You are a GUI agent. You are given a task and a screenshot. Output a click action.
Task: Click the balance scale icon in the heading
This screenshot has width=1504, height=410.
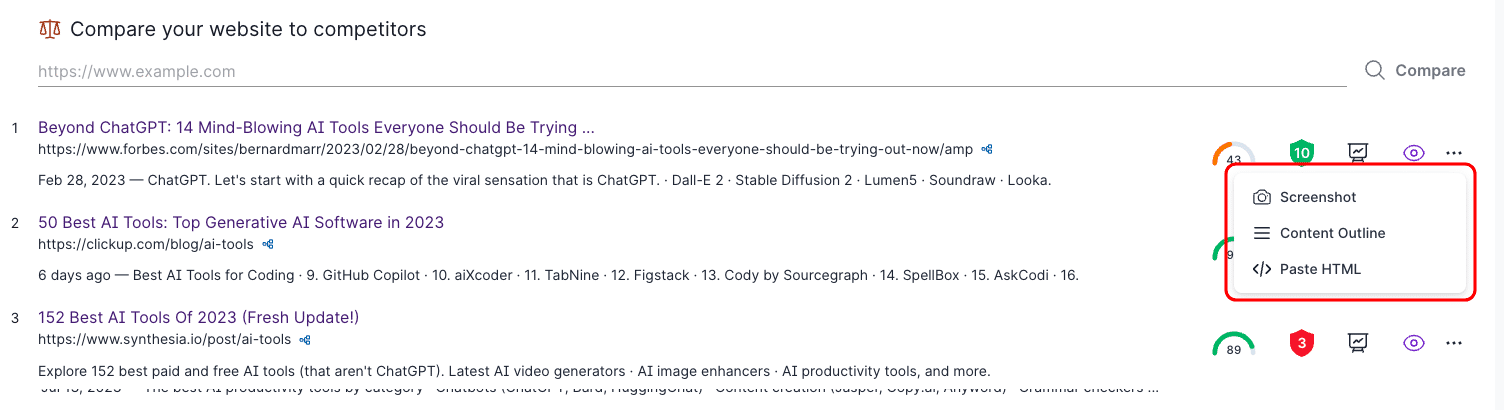pyautogui.click(x=49, y=29)
